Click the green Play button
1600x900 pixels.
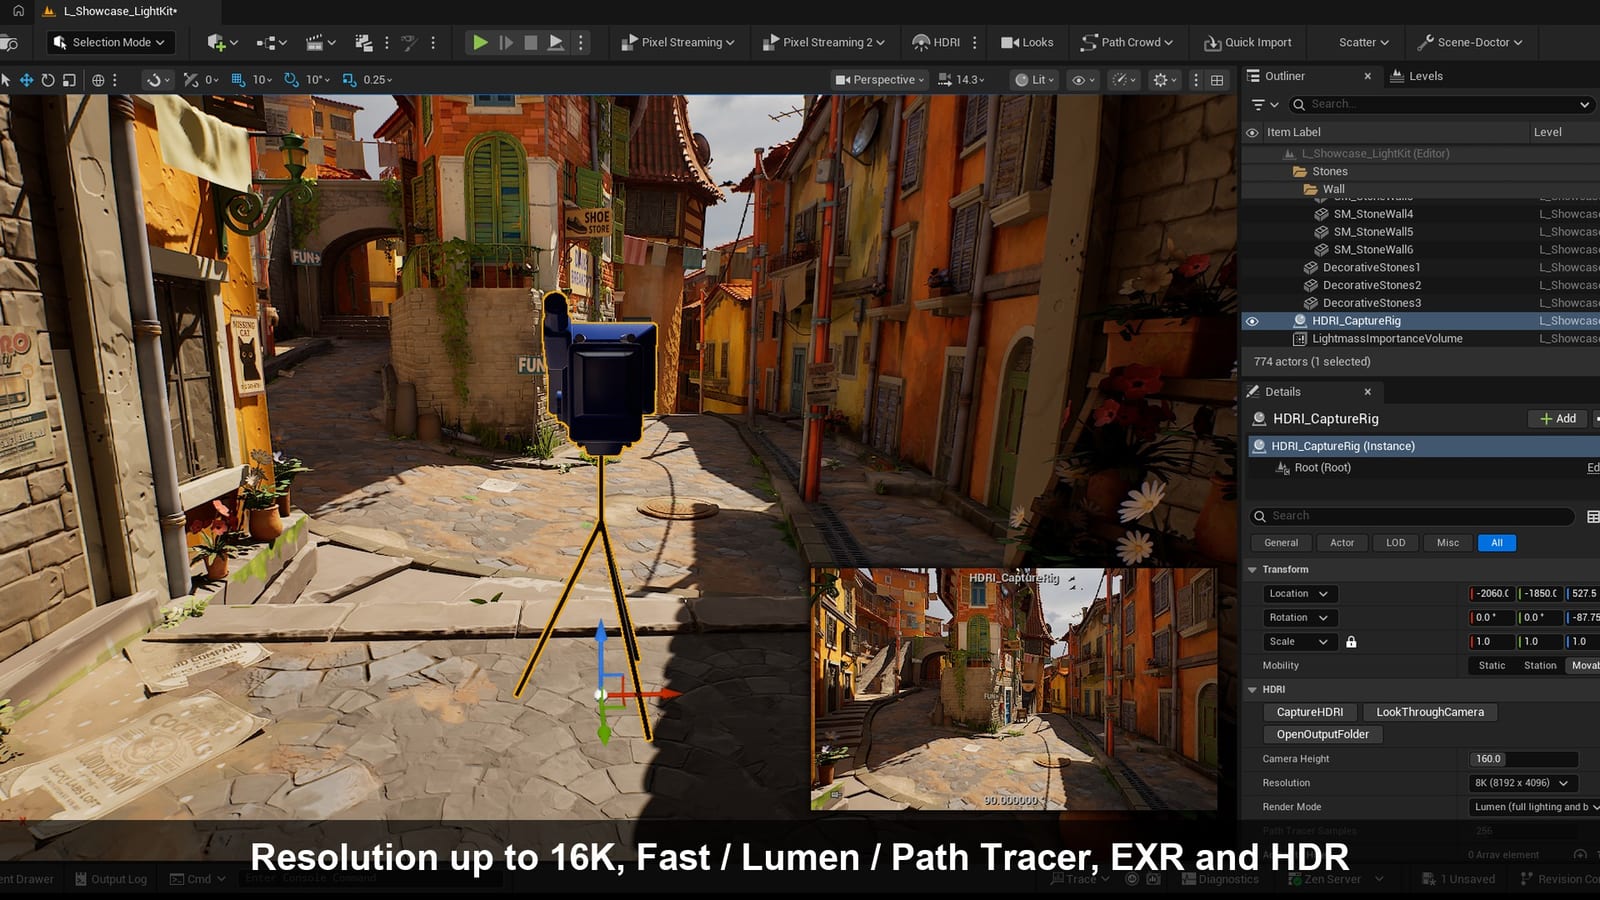point(480,42)
